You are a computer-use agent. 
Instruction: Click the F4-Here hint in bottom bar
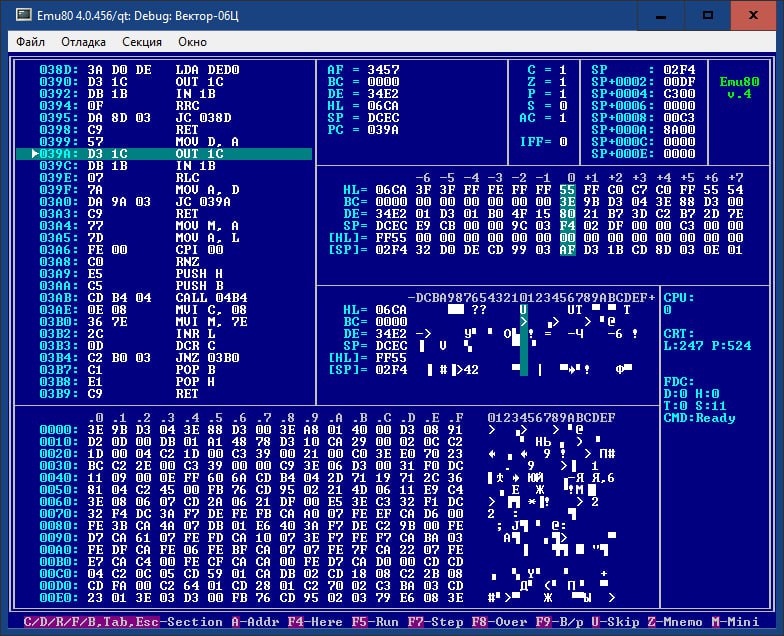pos(313,621)
